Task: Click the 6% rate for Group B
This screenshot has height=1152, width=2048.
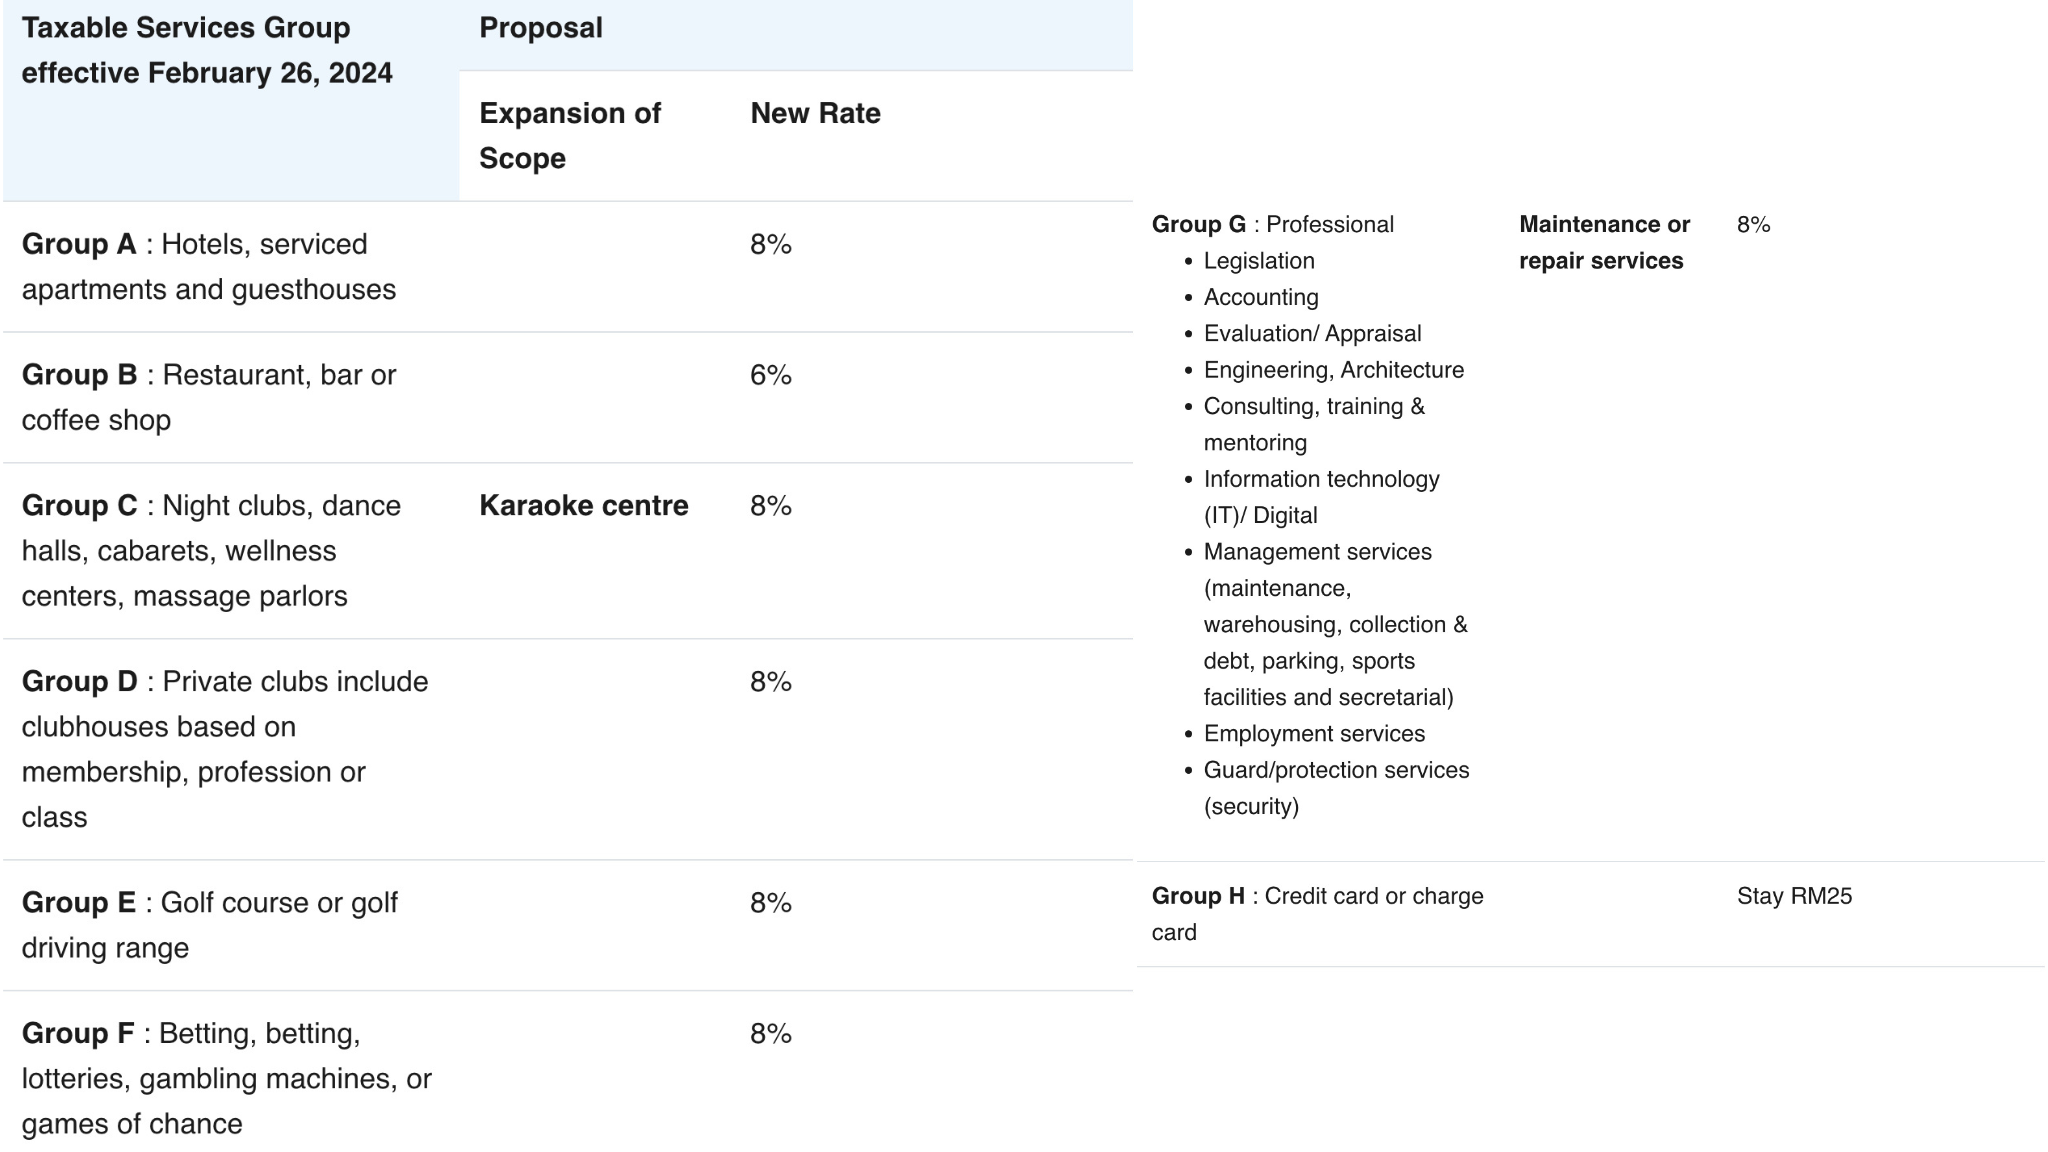Action: [x=771, y=375]
